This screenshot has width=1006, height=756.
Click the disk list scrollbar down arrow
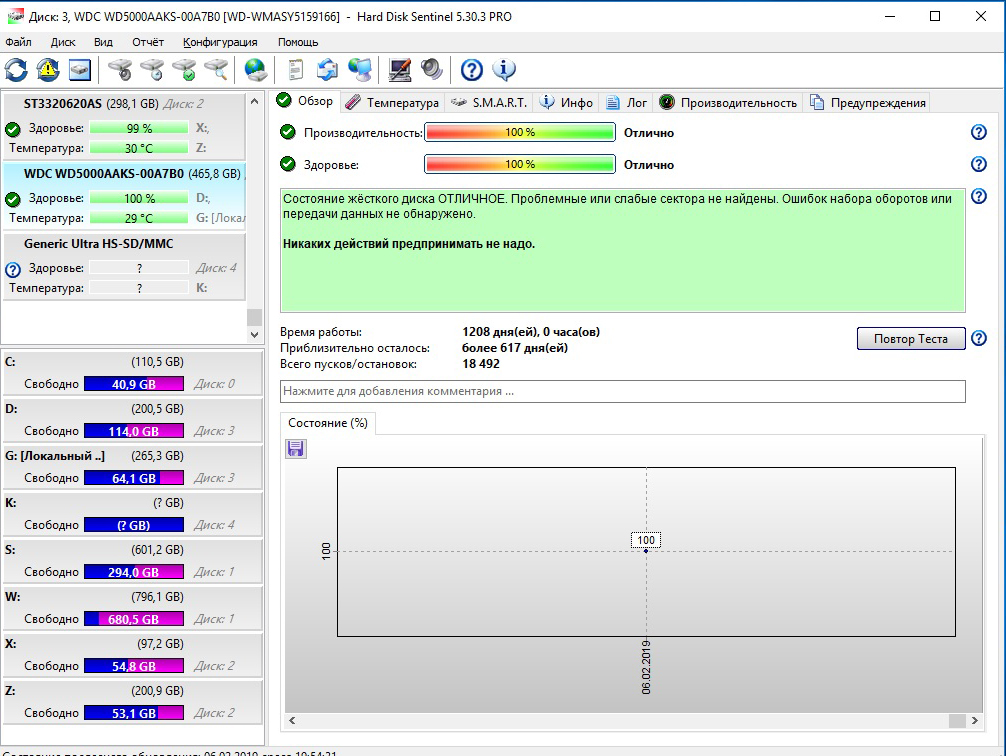(254, 334)
